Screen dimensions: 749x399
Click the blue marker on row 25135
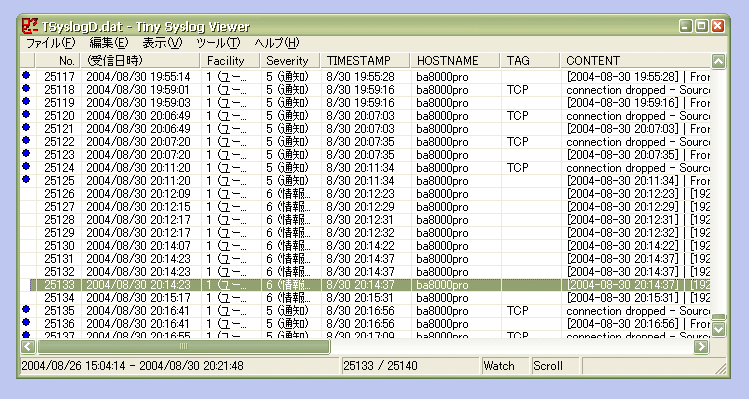26,309
